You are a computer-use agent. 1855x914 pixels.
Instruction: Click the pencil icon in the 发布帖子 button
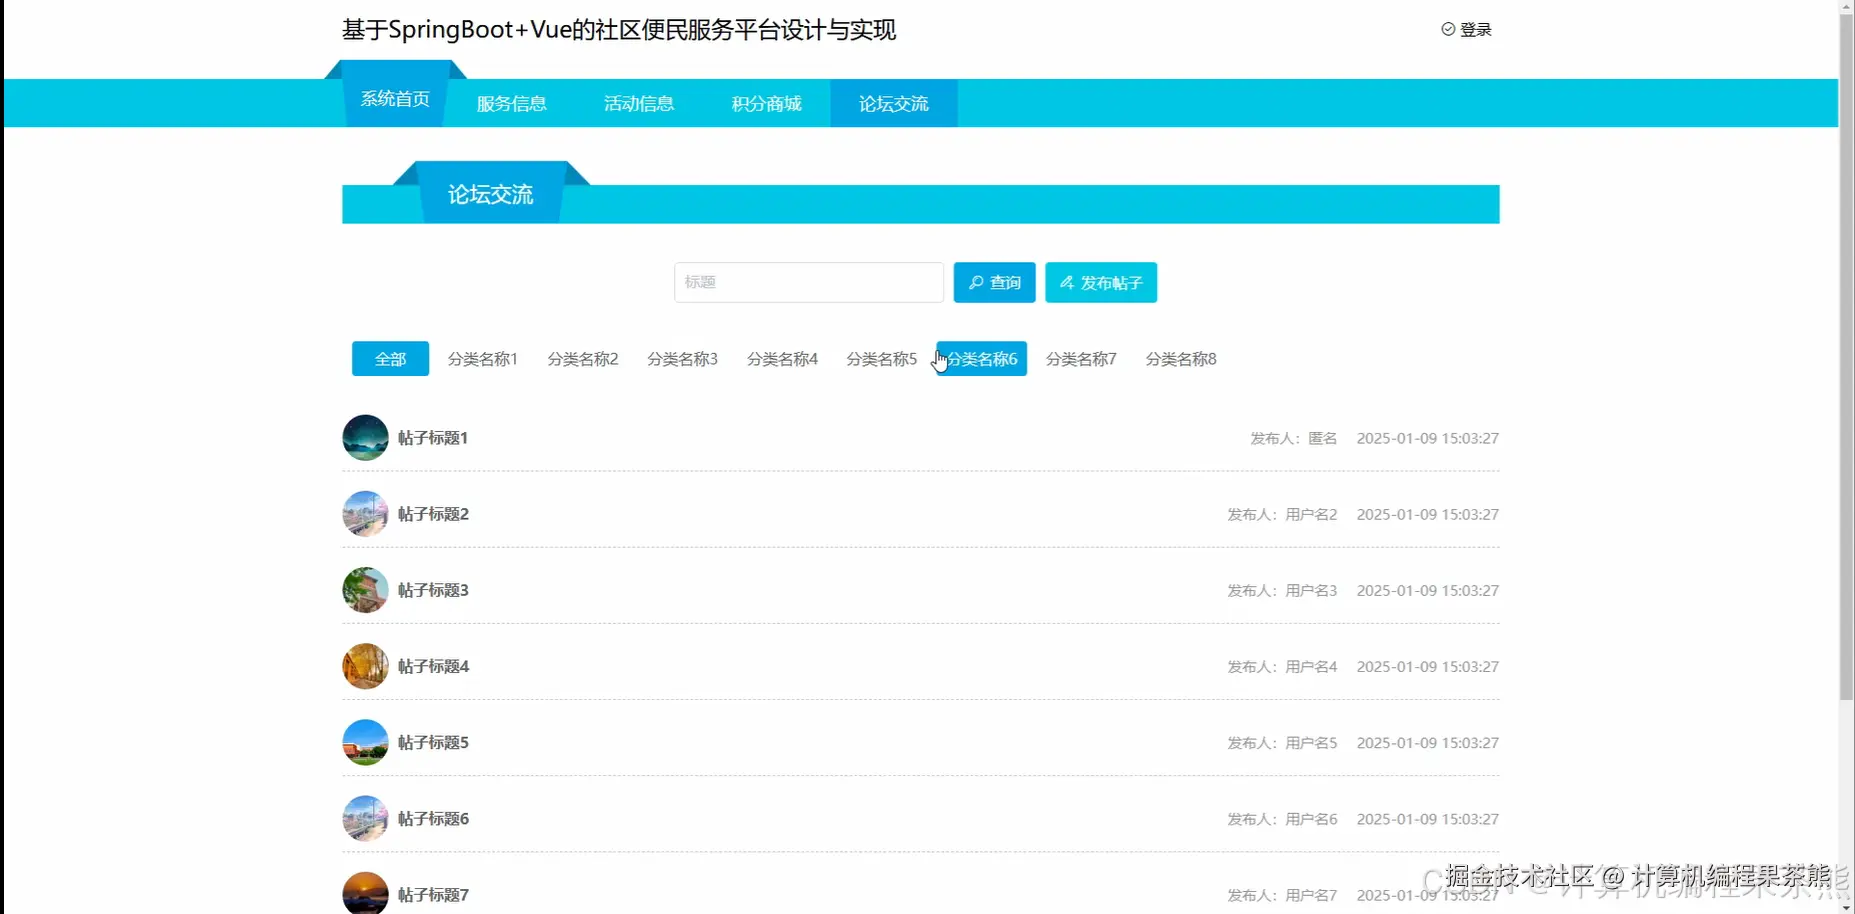click(1067, 283)
